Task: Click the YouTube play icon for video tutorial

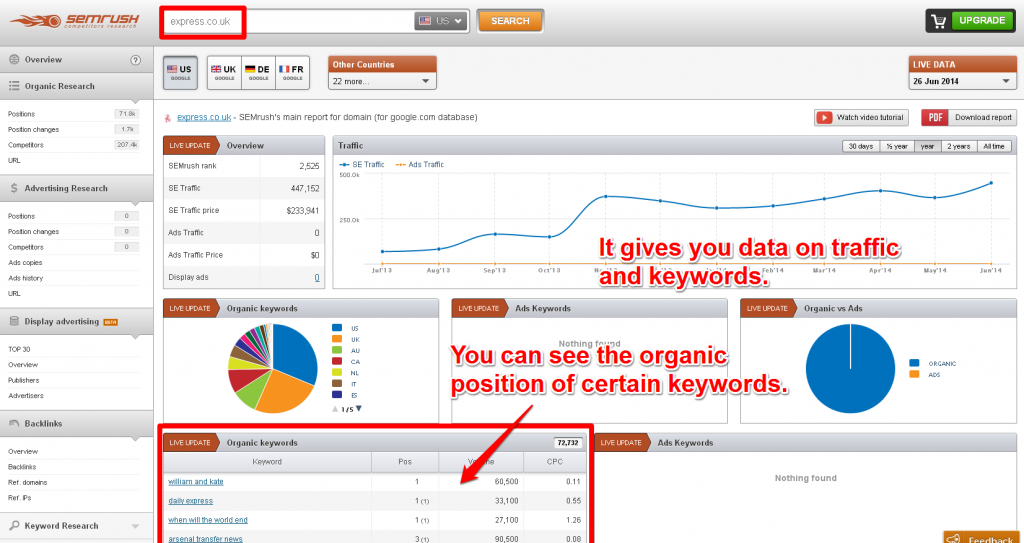Action: [x=825, y=118]
